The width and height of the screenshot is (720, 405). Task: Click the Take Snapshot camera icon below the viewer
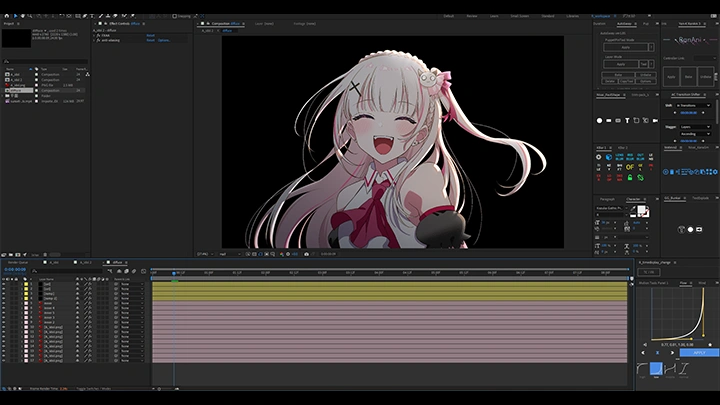(x=306, y=254)
